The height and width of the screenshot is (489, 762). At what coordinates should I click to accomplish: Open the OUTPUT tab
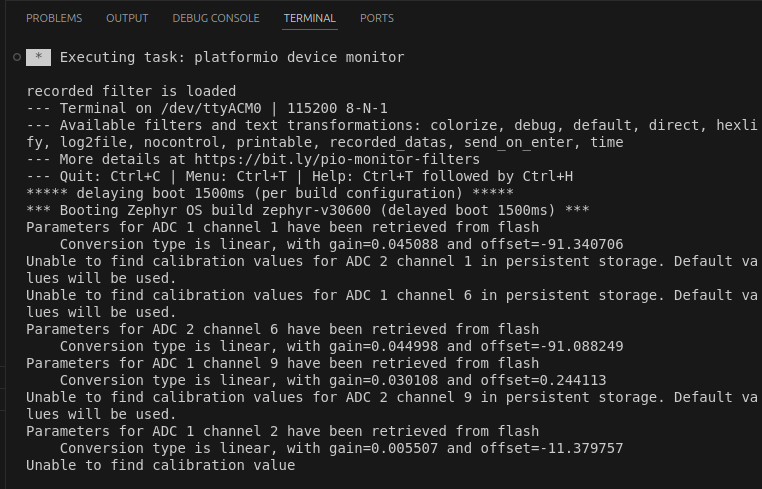point(127,18)
